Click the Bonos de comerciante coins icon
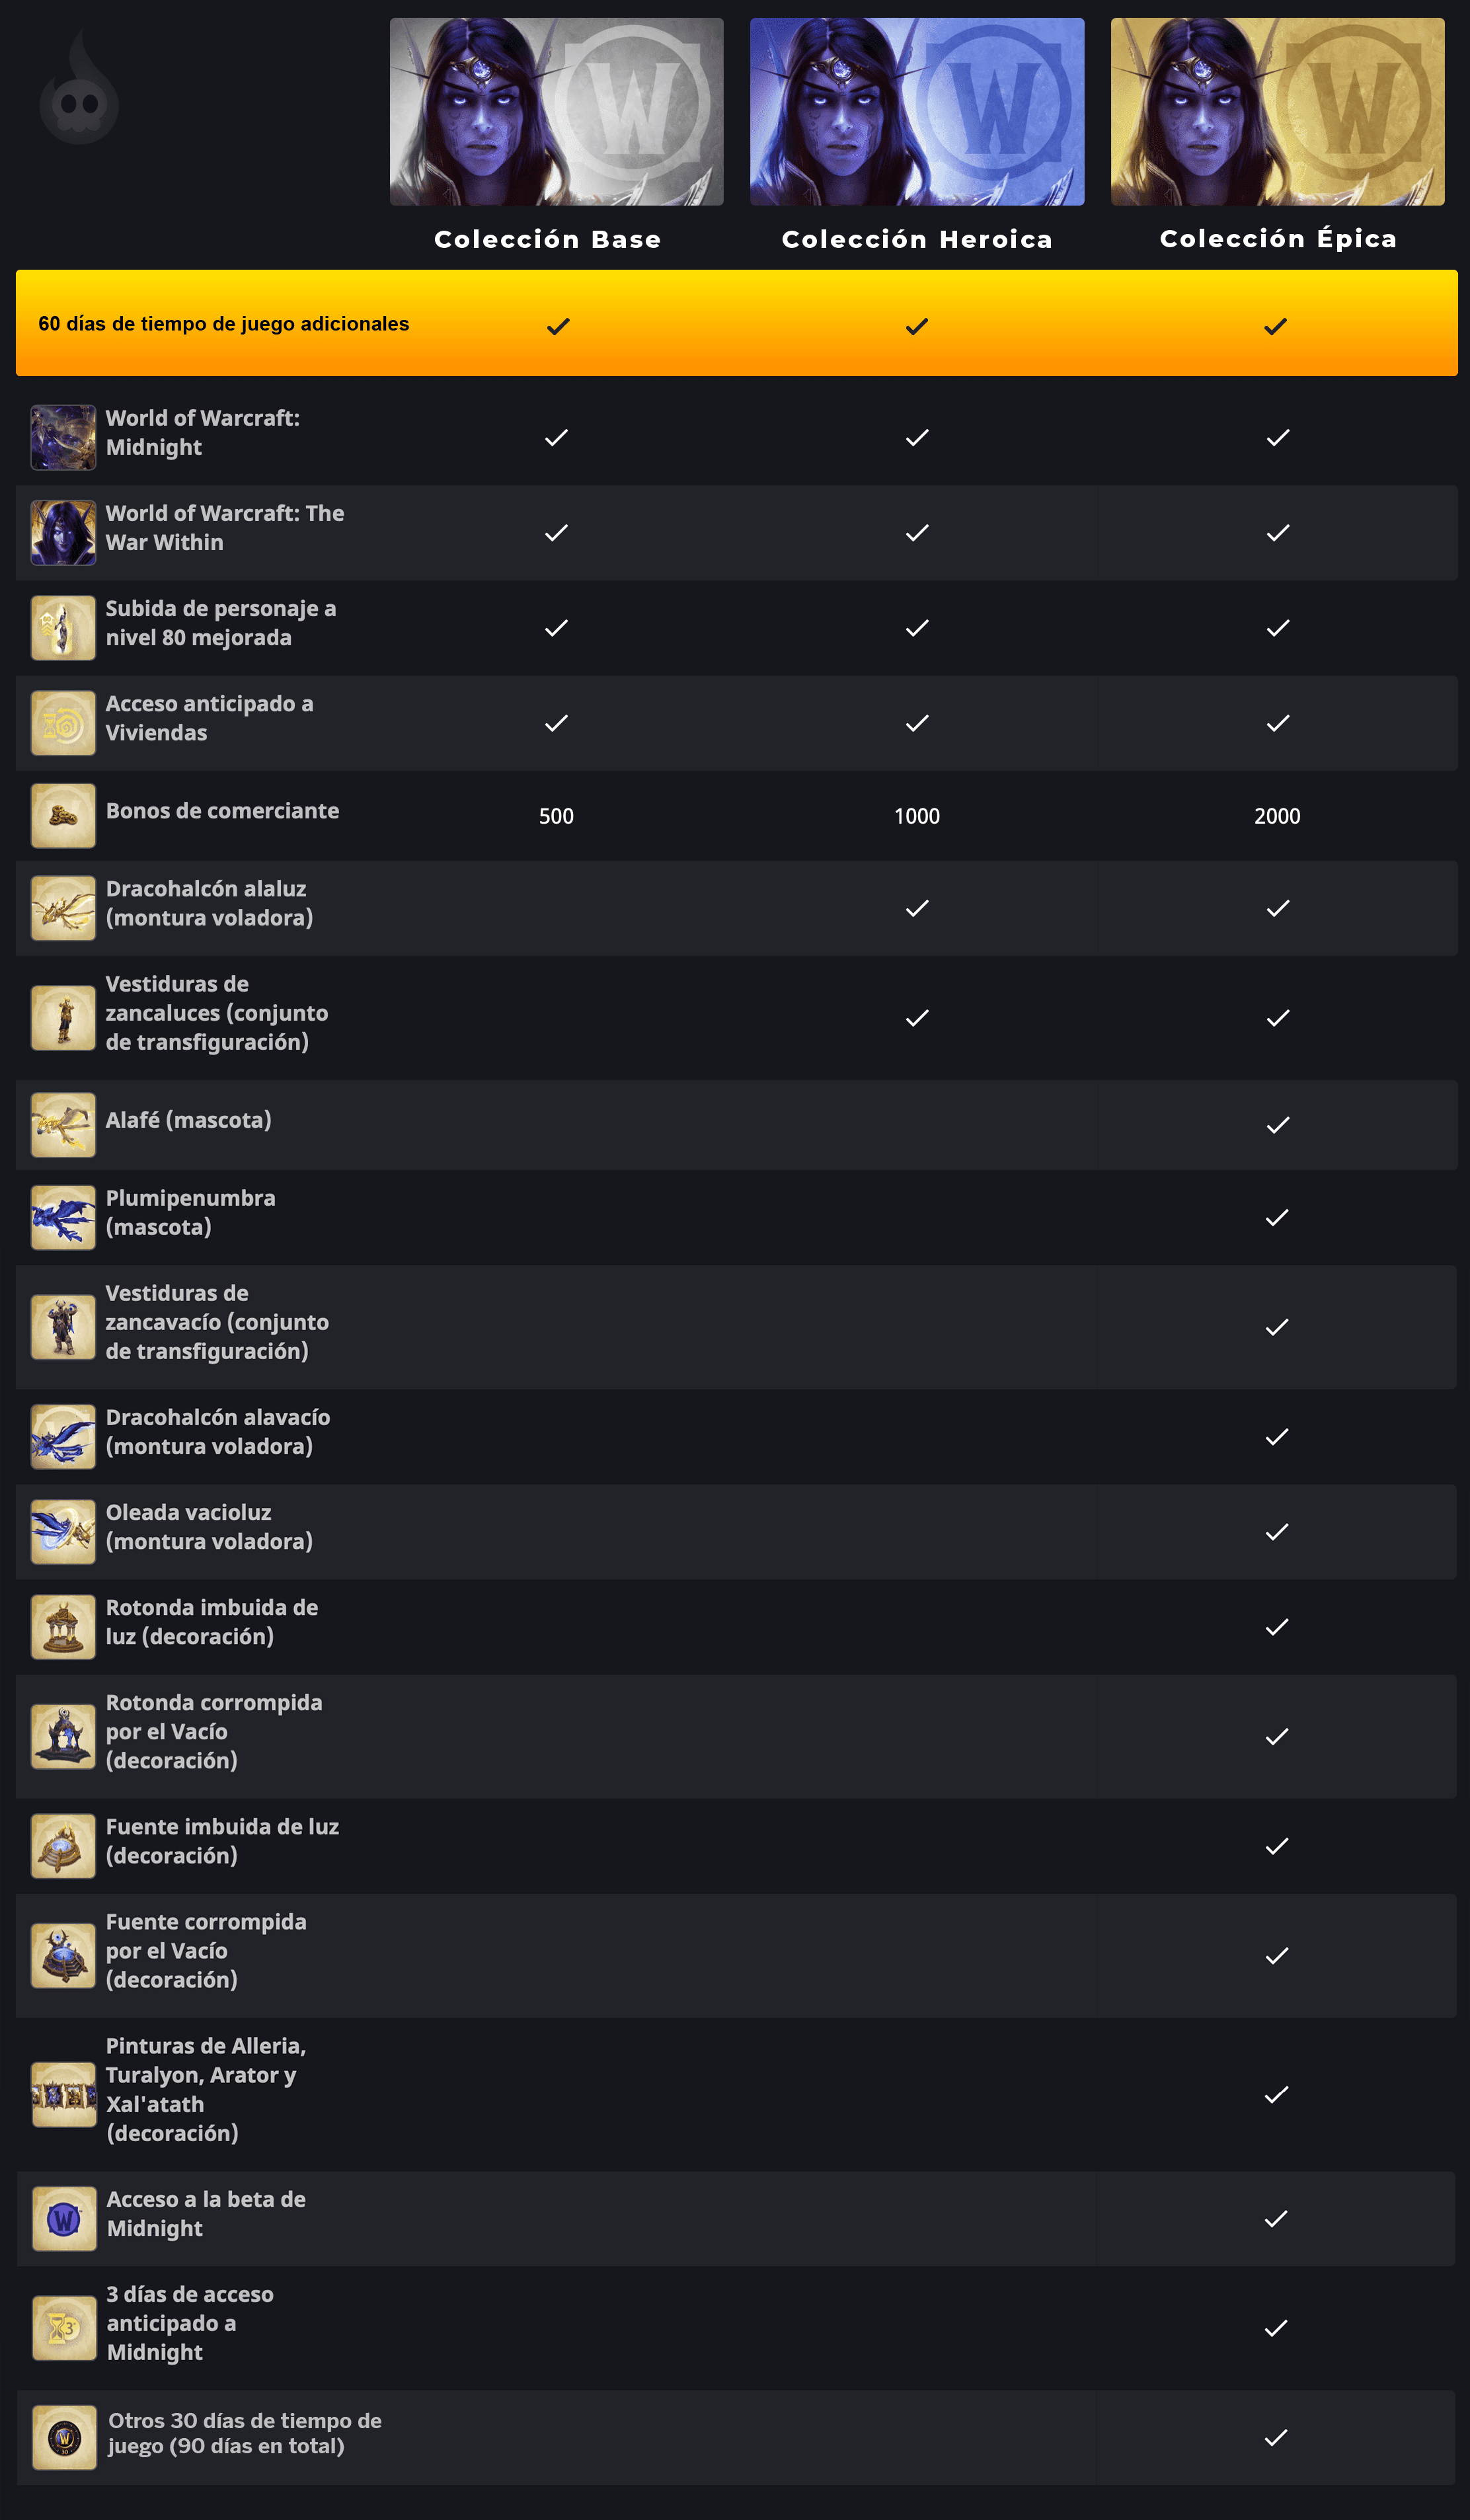The height and width of the screenshot is (2520, 1470). [63, 815]
